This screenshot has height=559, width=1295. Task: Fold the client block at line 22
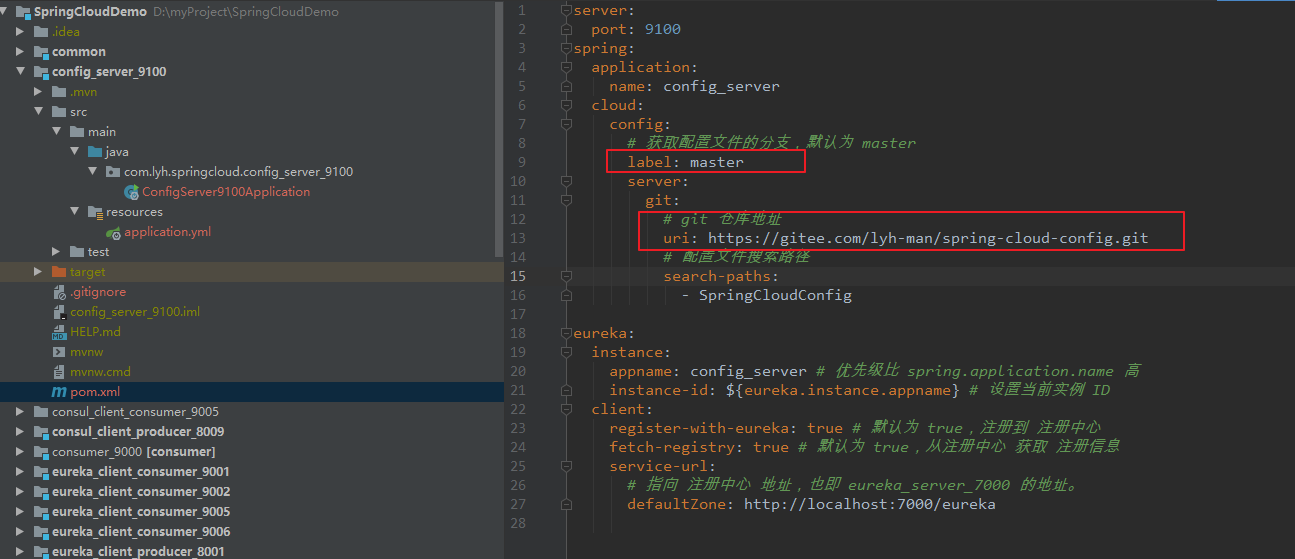(x=566, y=409)
